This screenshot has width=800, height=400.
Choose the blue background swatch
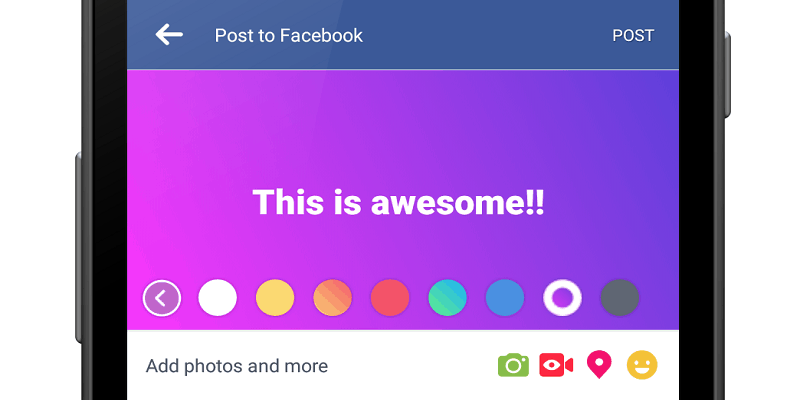505,297
